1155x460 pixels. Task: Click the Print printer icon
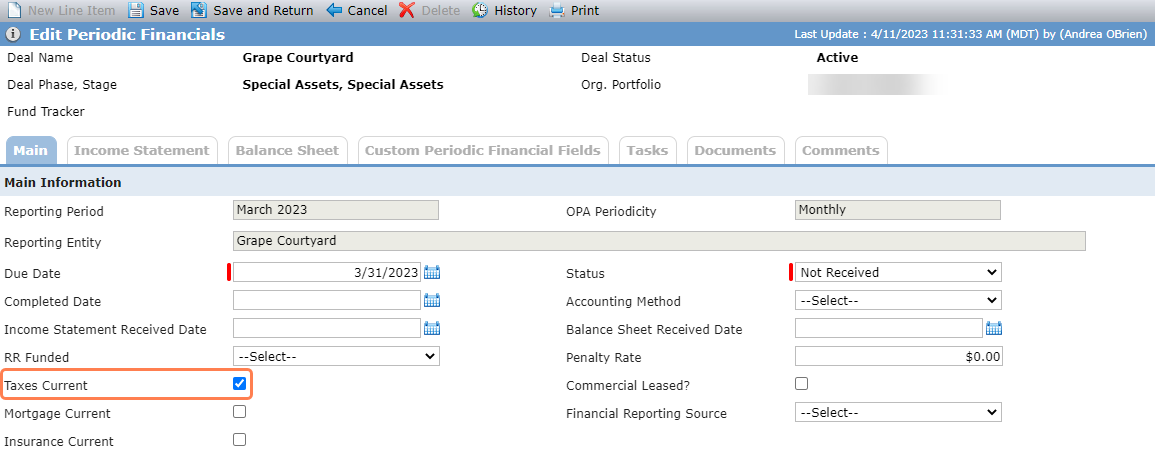(x=557, y=10)
